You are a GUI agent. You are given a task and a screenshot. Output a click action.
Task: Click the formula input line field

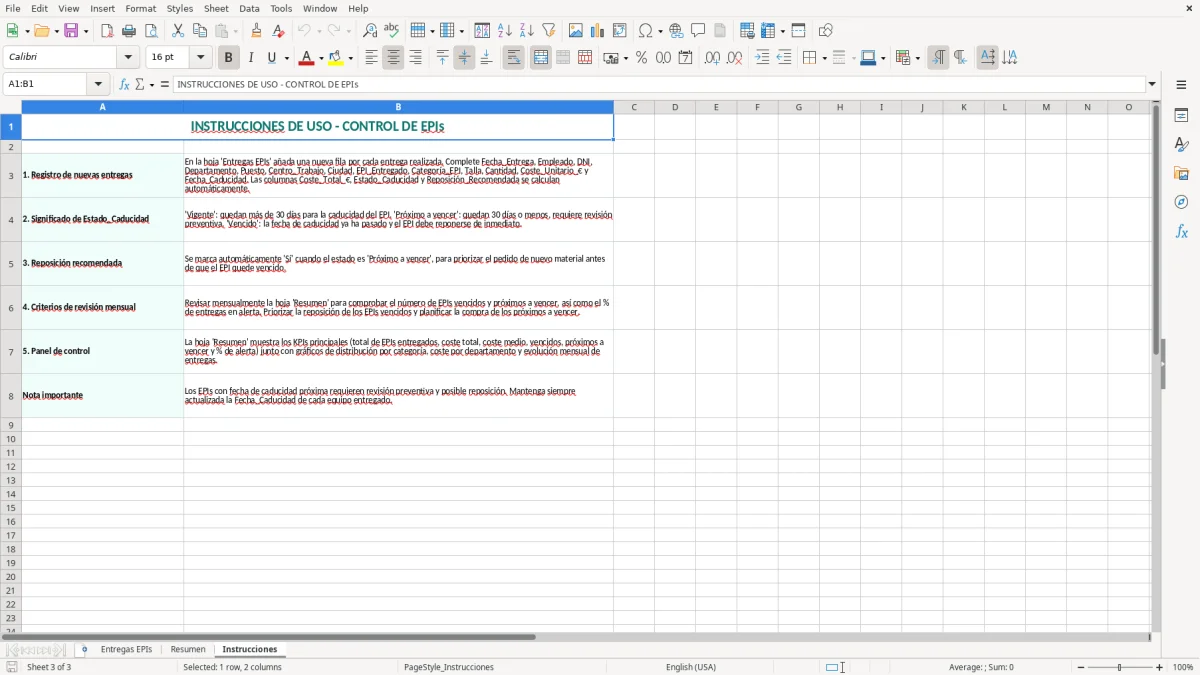(x=660, y=85)
